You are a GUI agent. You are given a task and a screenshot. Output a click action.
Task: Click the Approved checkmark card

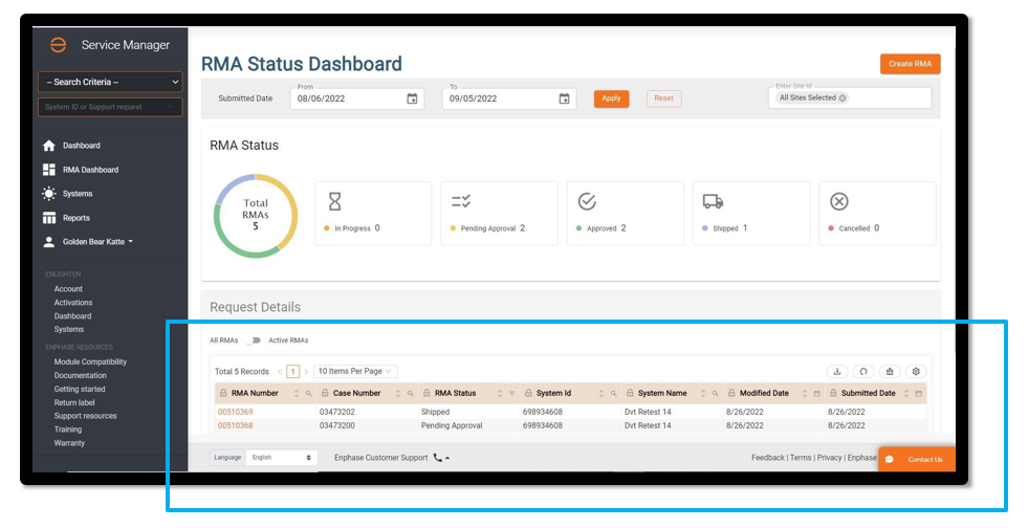click(x=625, y=213)
